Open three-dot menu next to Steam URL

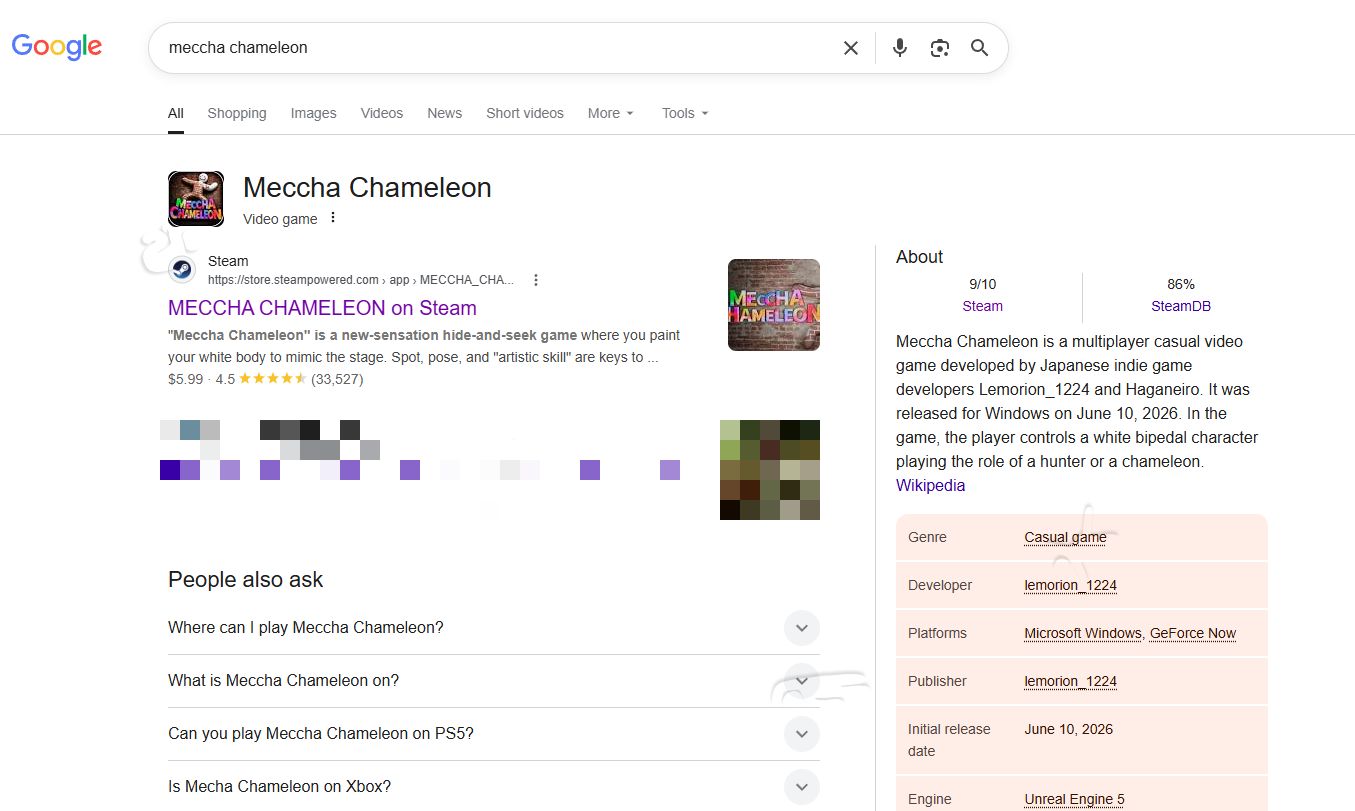pyautogui.click(x=536, y=280)
